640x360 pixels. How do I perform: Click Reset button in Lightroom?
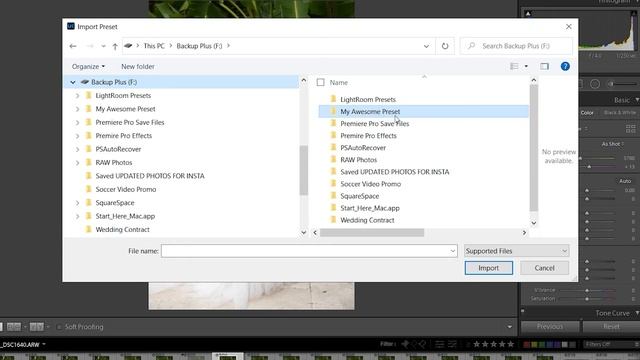[x=611, y=327]
